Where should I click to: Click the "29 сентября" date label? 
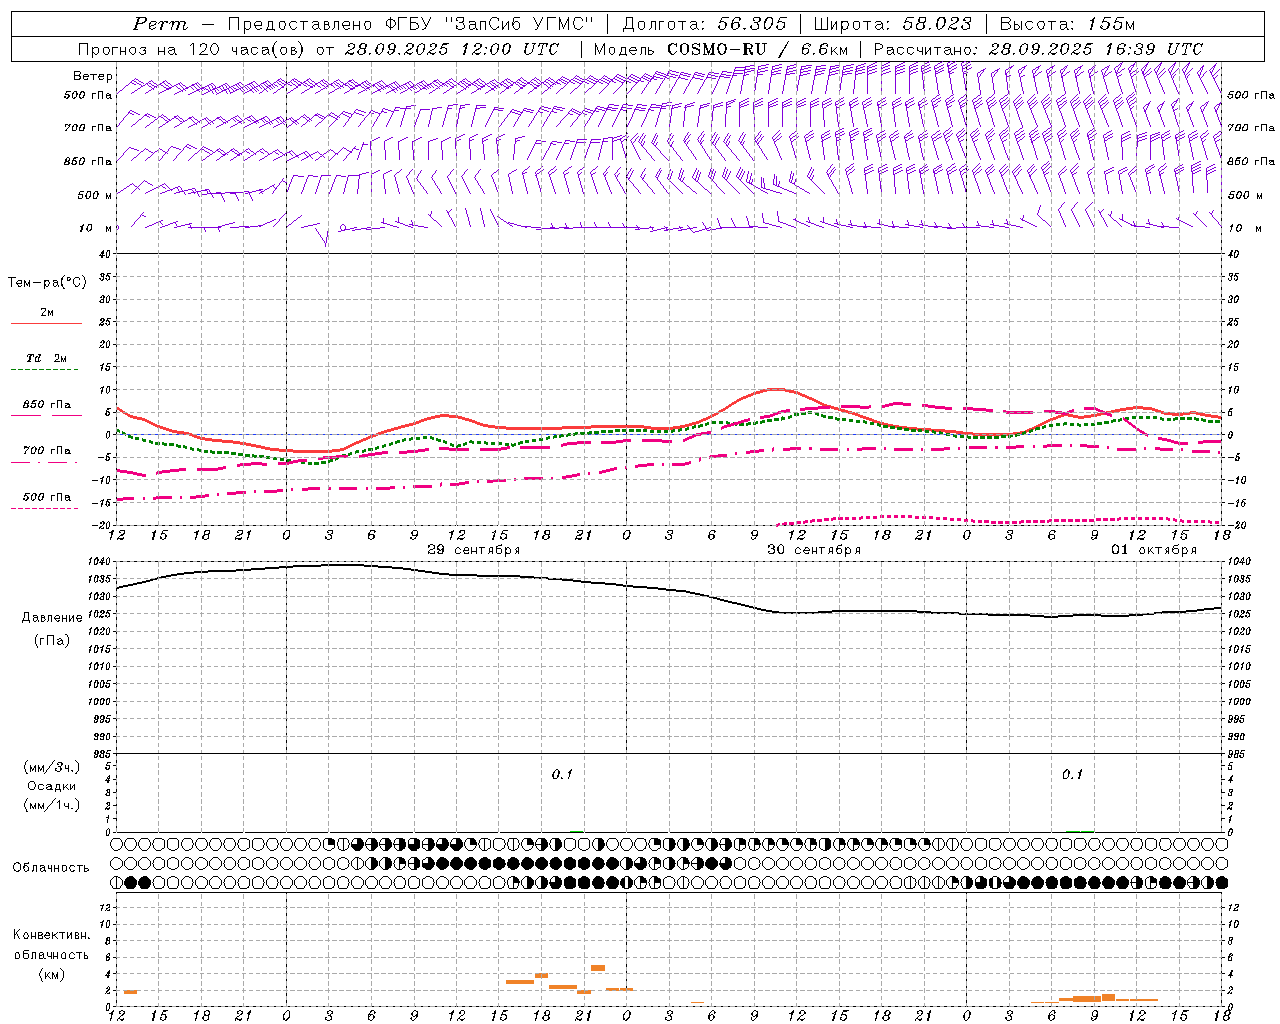click(x=474, y=550)
